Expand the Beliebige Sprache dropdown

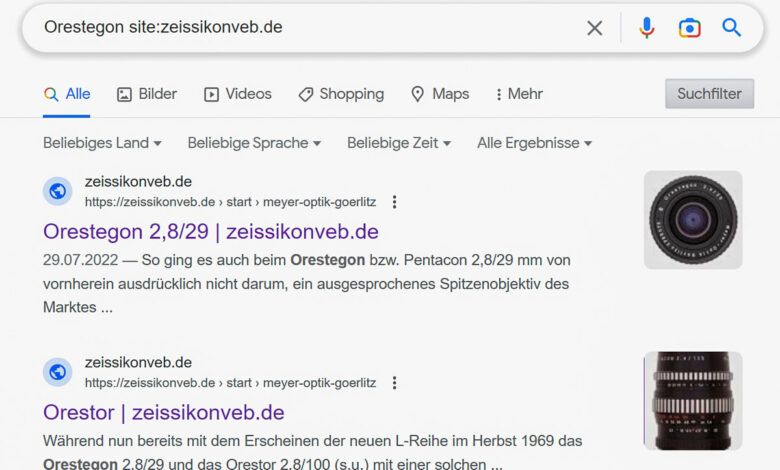click(x=254, y=143)
